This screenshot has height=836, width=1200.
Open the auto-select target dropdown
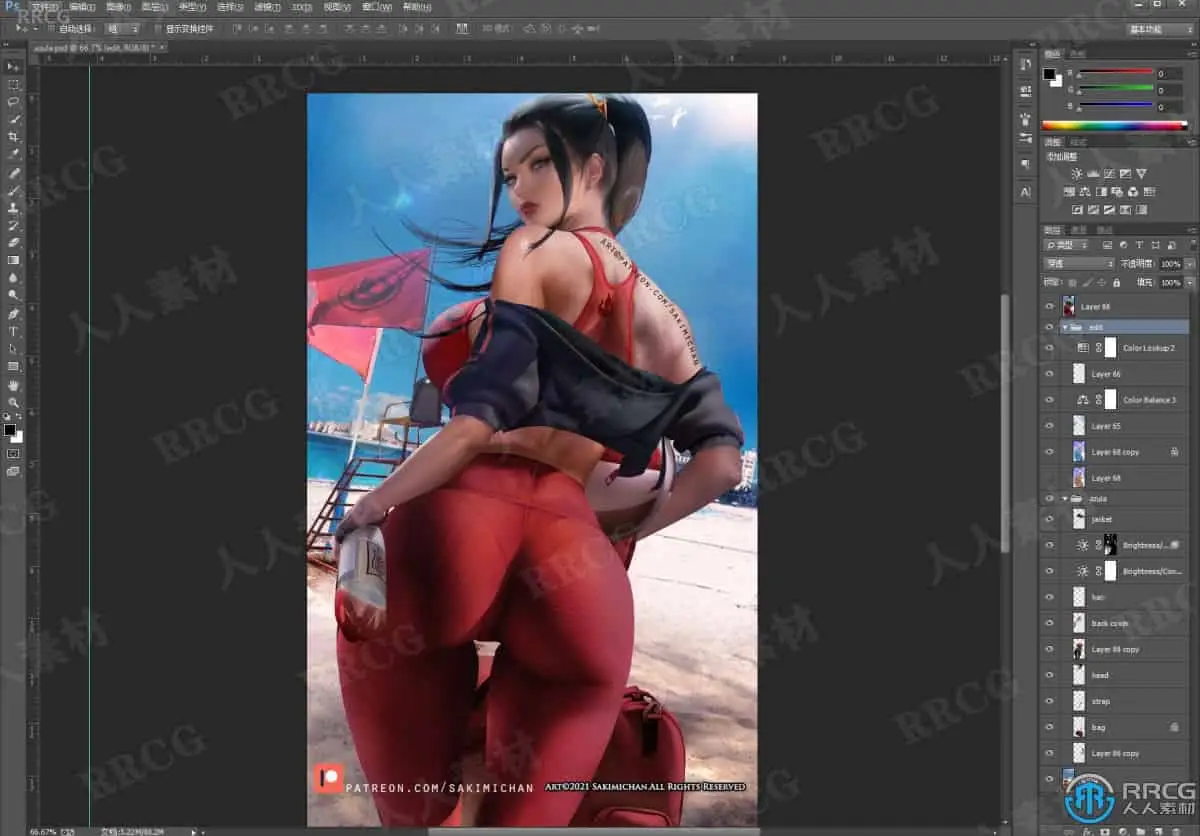click(122, 29)
